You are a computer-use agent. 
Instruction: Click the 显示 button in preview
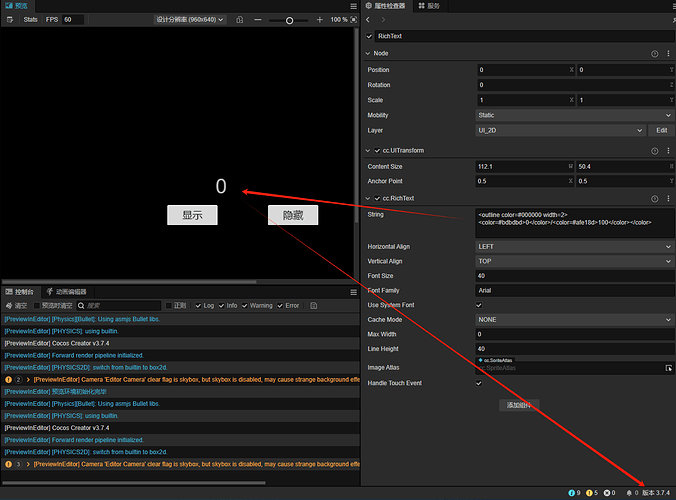192,215
